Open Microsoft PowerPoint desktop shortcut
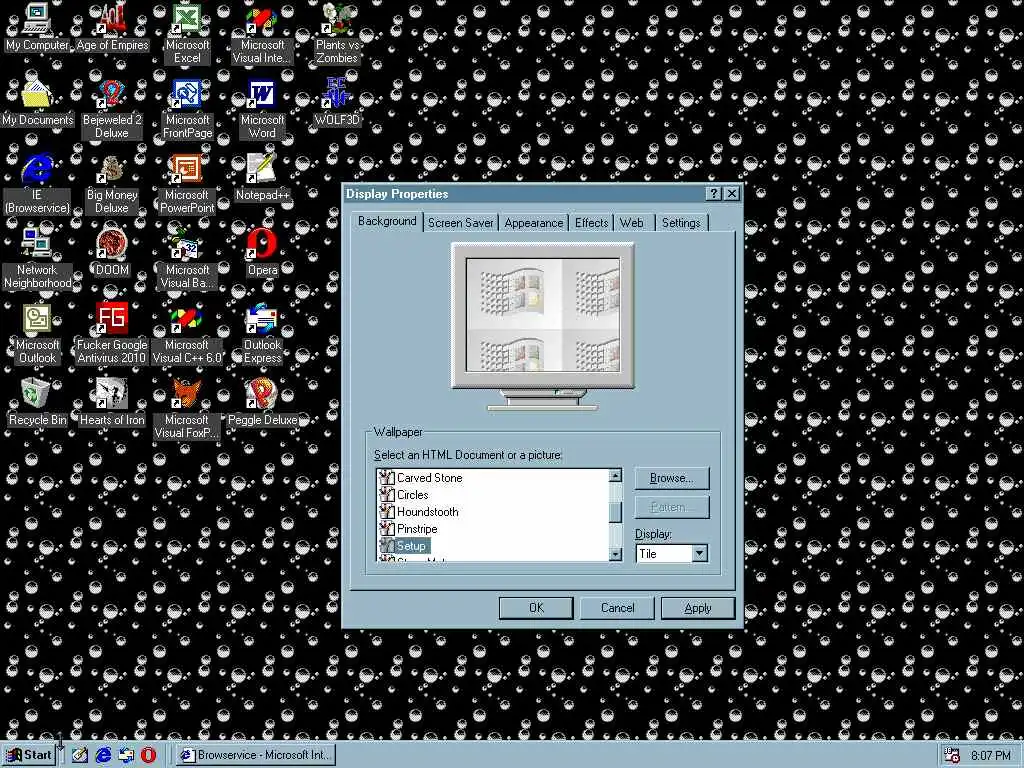Image resolution: width=1024 pixels, height=768 pixels. pos(187,184)
